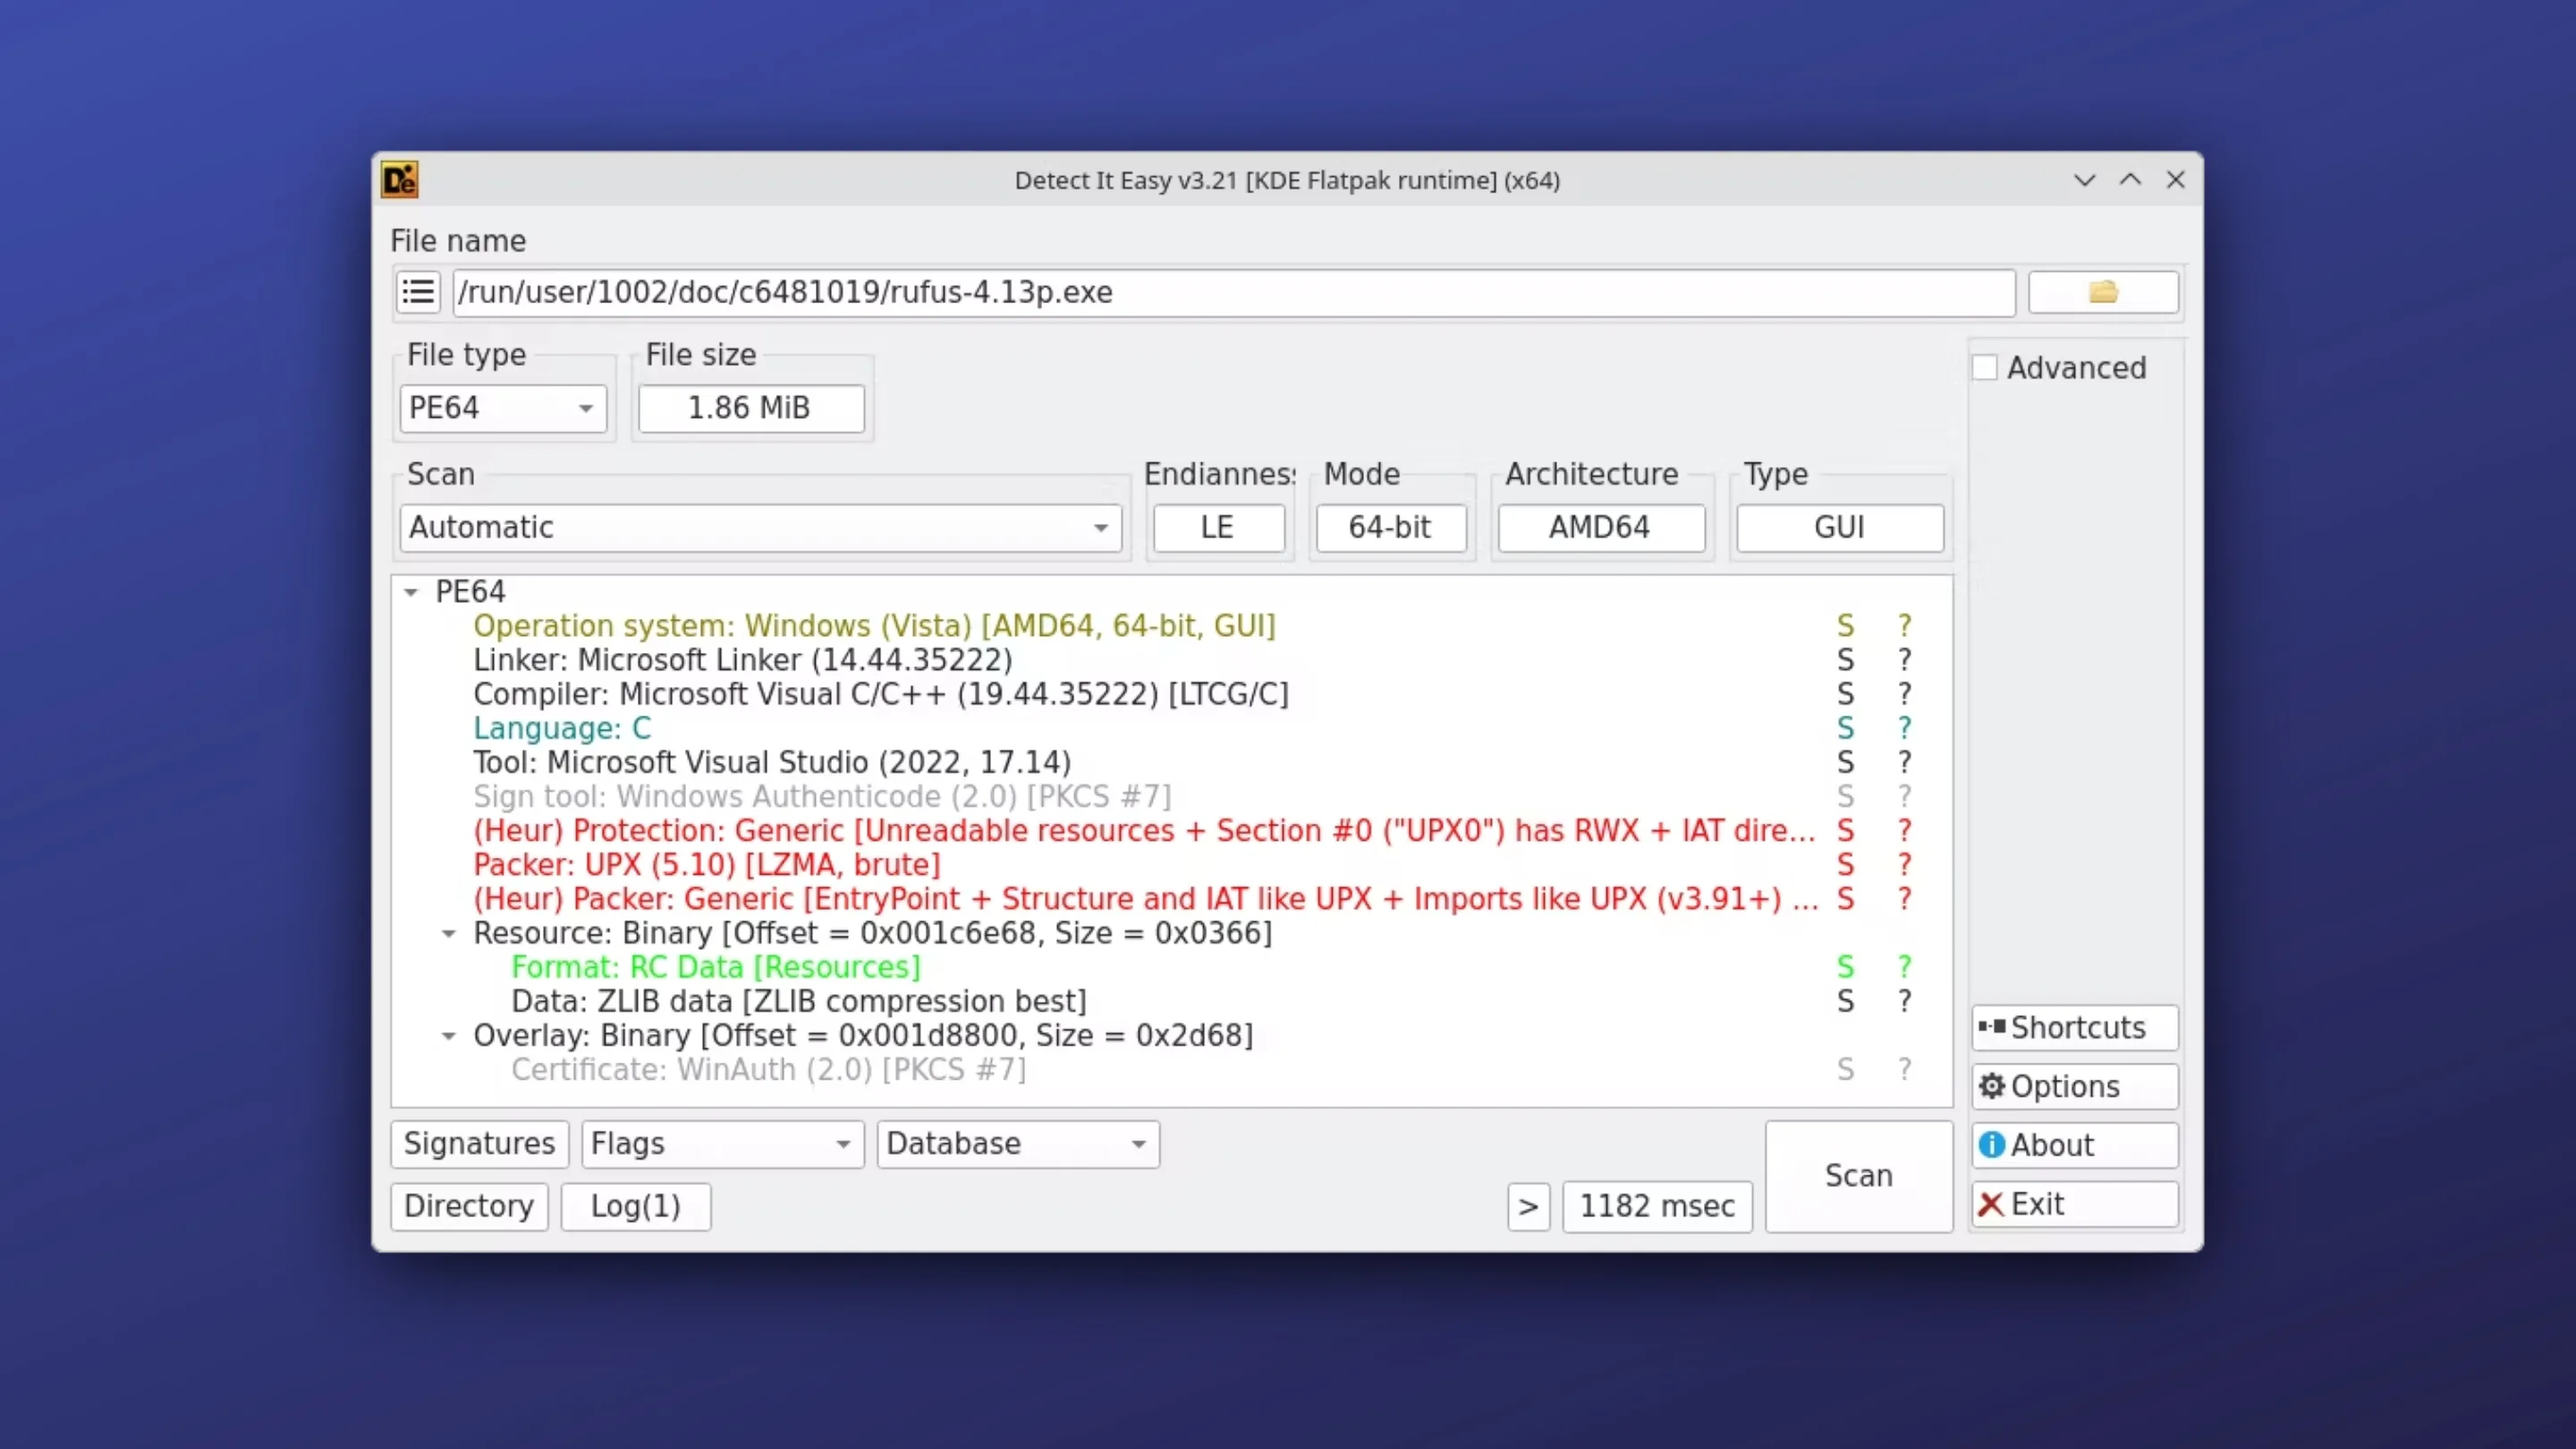Open the recent files list icon
Screen dimensions: 2576x1449
418,292
